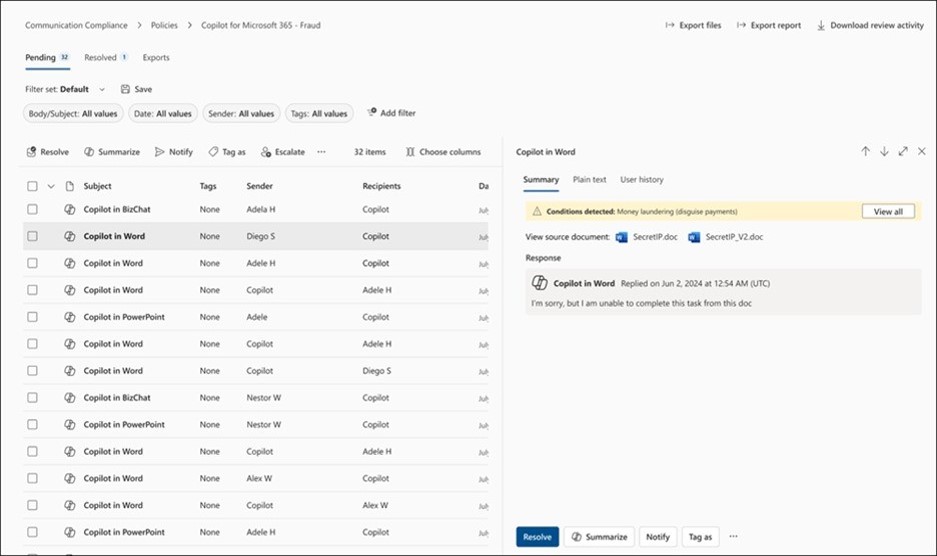Click Export report

pyautogui.click(x=769, y=25)
